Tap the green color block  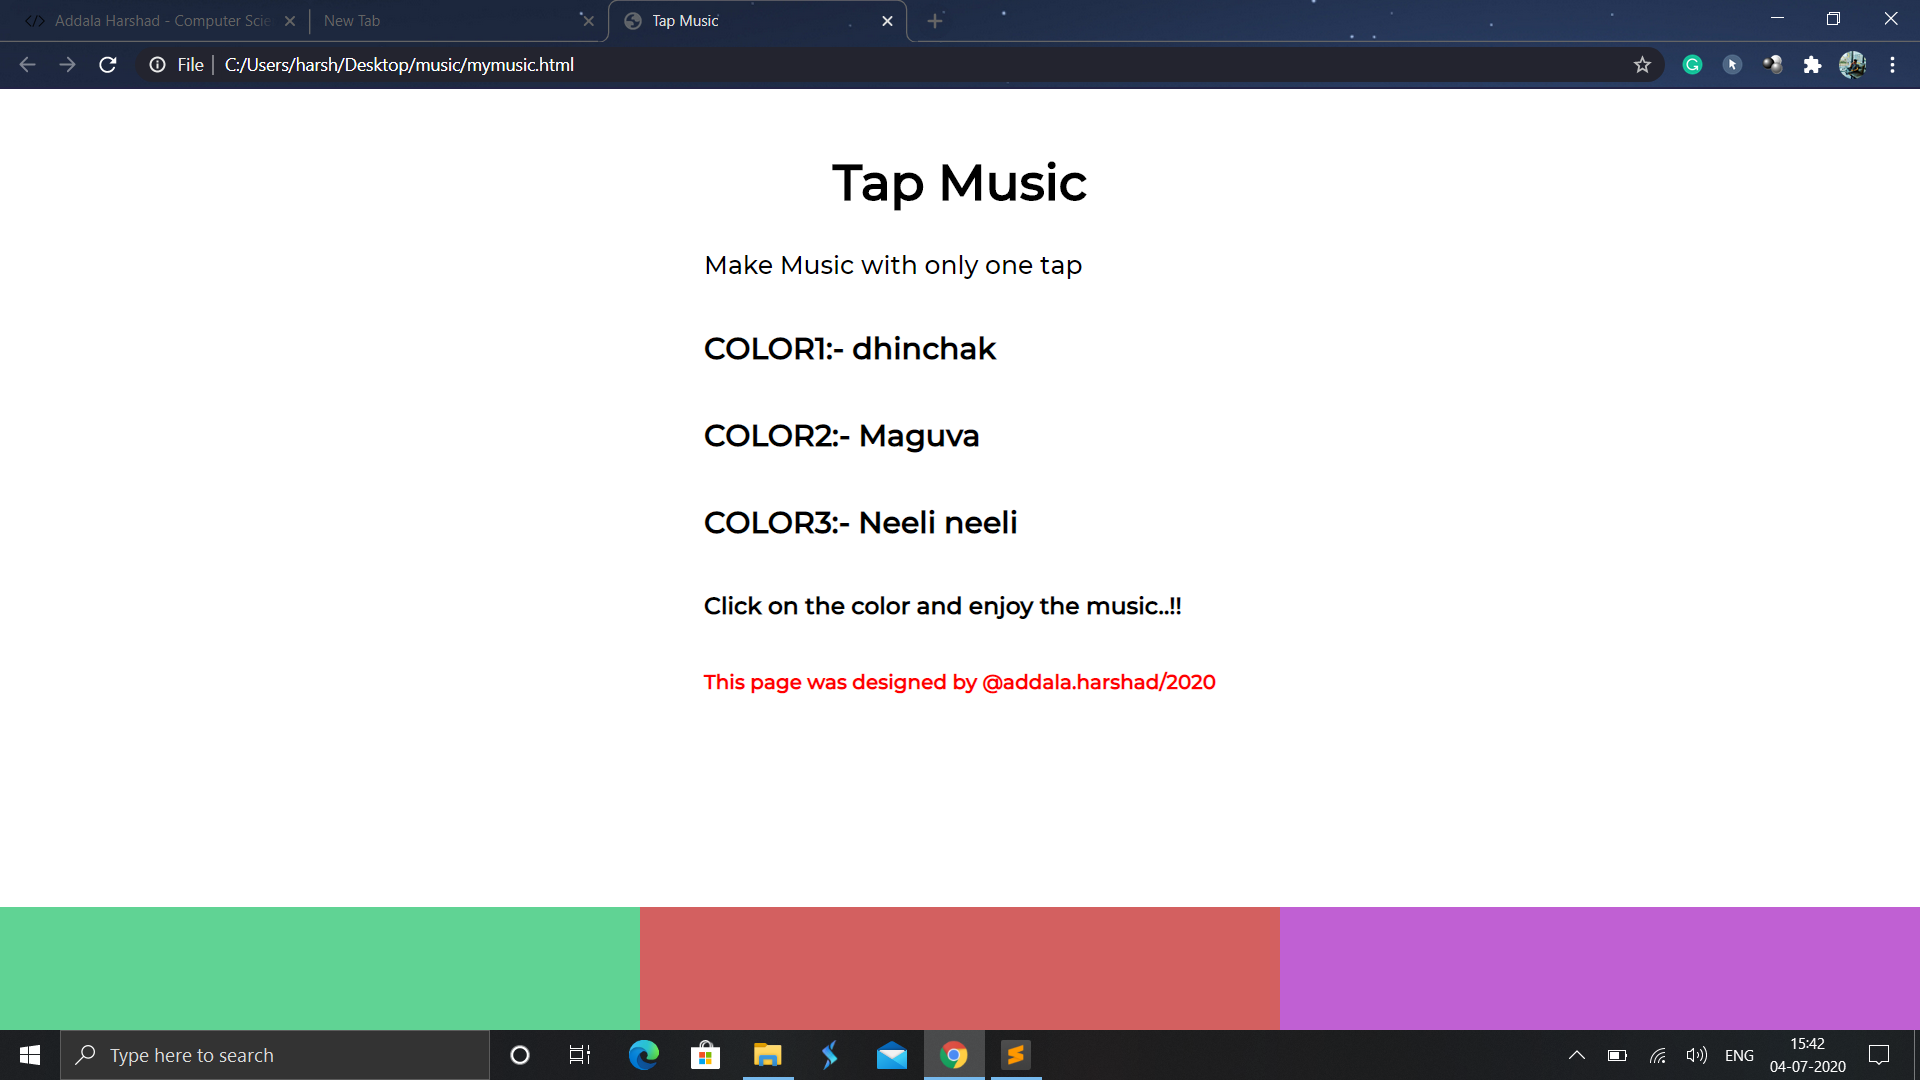(319, 967)
